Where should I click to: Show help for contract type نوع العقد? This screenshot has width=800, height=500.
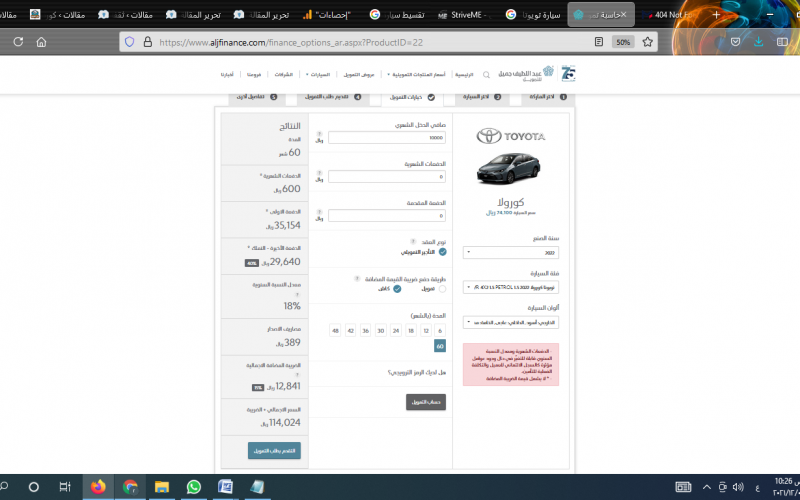pos(413,241)
